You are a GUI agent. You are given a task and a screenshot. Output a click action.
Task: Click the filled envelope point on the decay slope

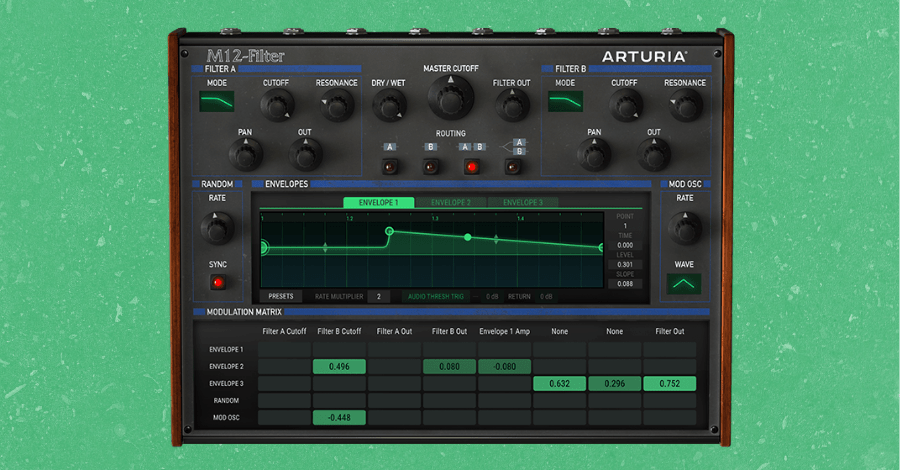(x=468, y=237)
